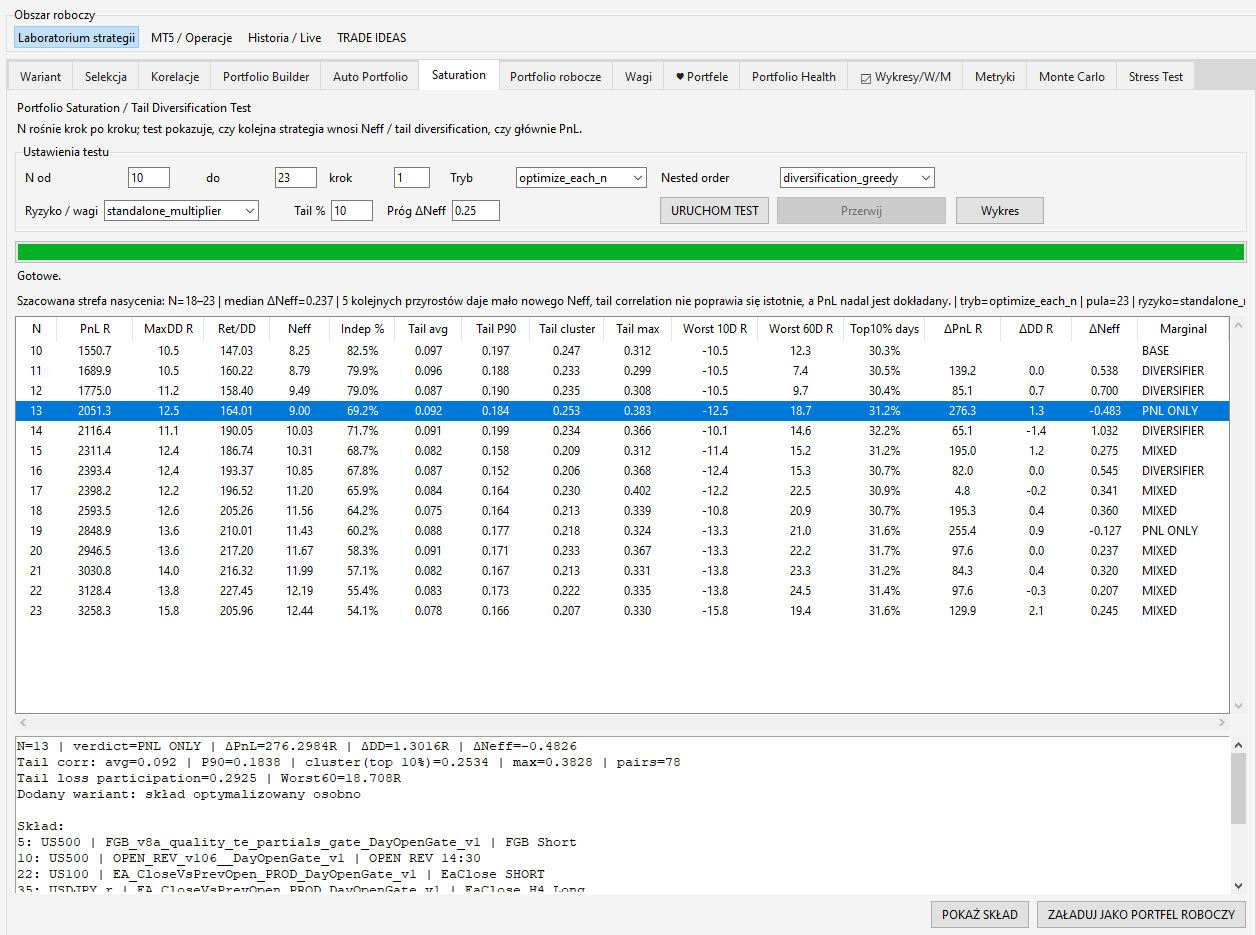Go to the Wariant tab
Image resolution: width=1256 pixels, height=935 pixels.
tap(41, 77)
